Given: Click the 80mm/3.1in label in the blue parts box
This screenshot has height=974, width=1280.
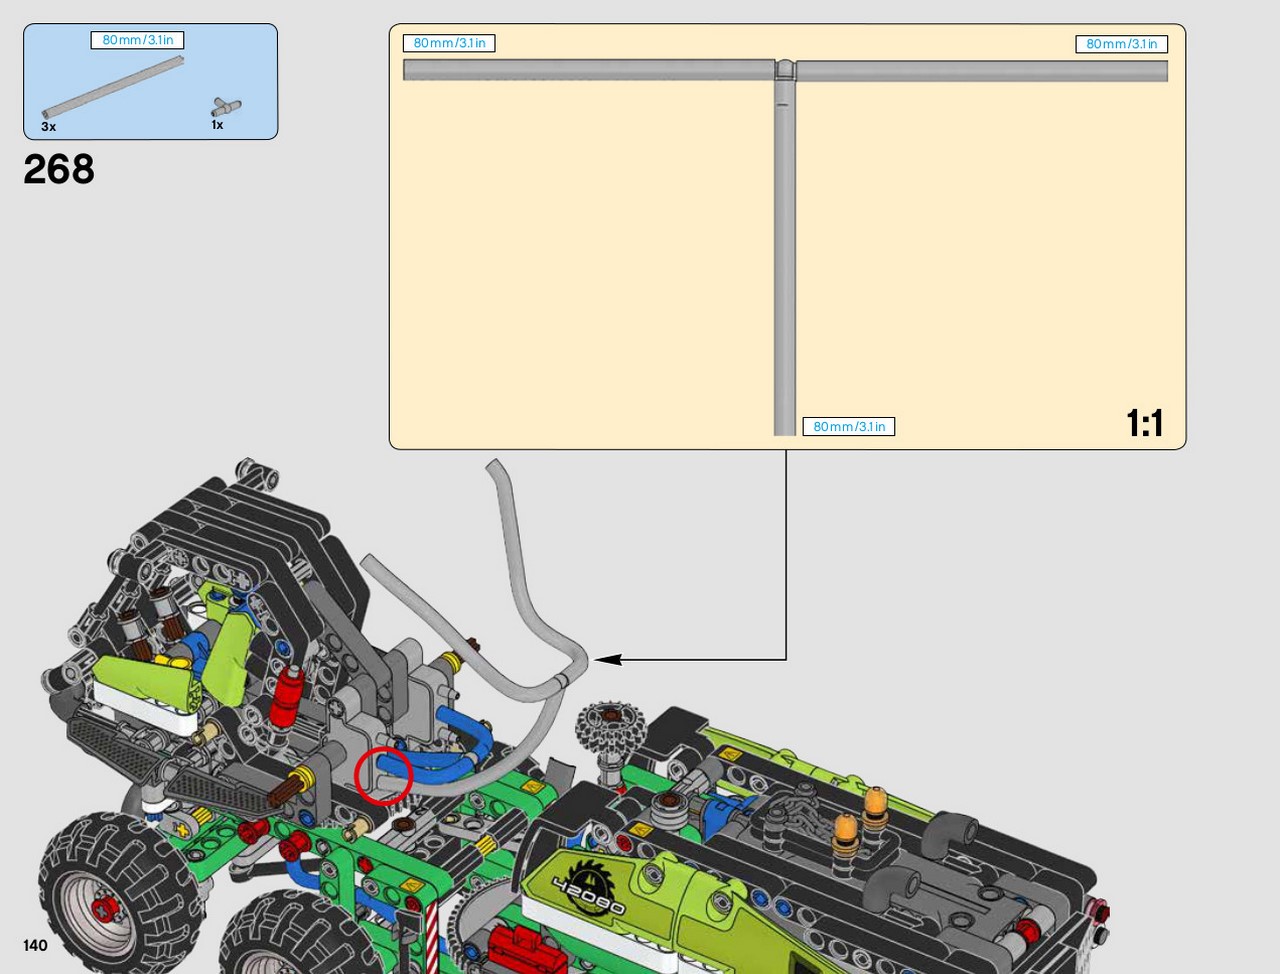Looking at the screenshot, I should click(x=138, y=40).
